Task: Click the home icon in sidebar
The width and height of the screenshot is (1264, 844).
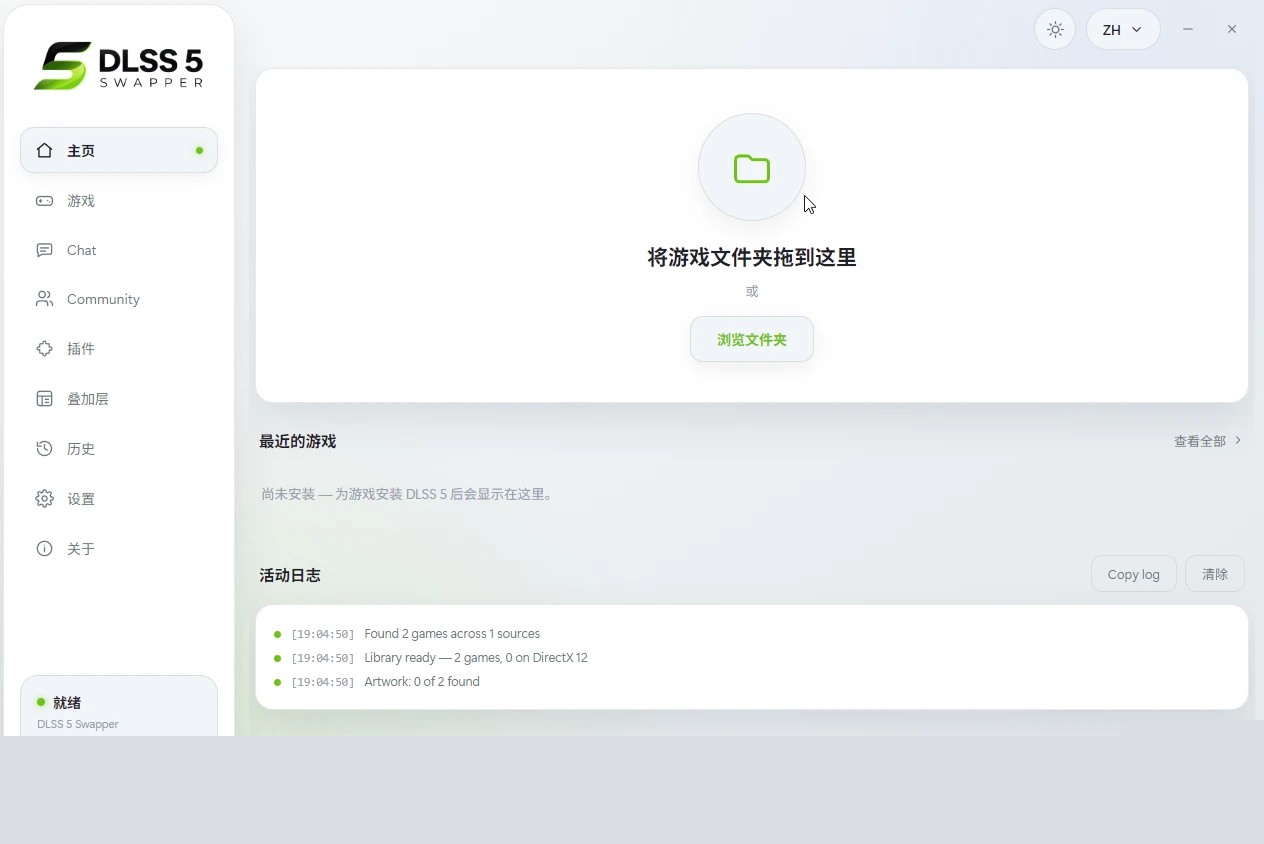Action: pyautogui.click(x=44, y=150)
